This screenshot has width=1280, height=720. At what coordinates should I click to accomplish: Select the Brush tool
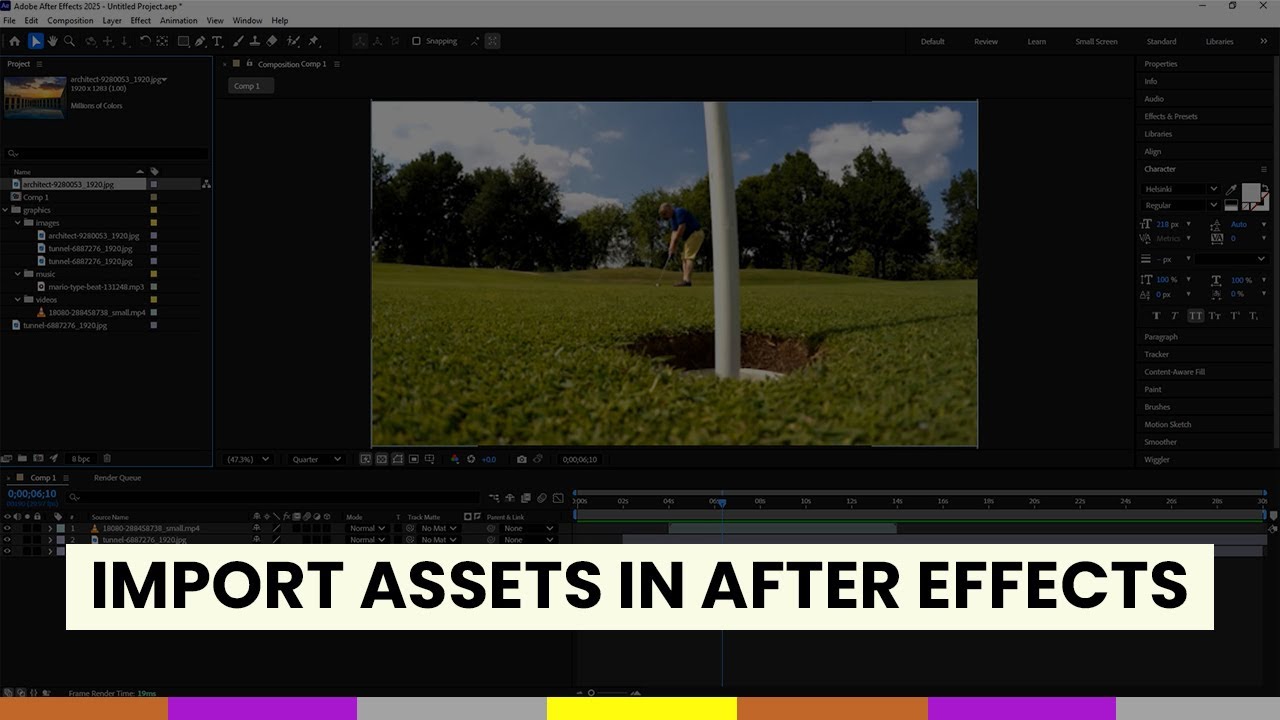click(238, 41)
